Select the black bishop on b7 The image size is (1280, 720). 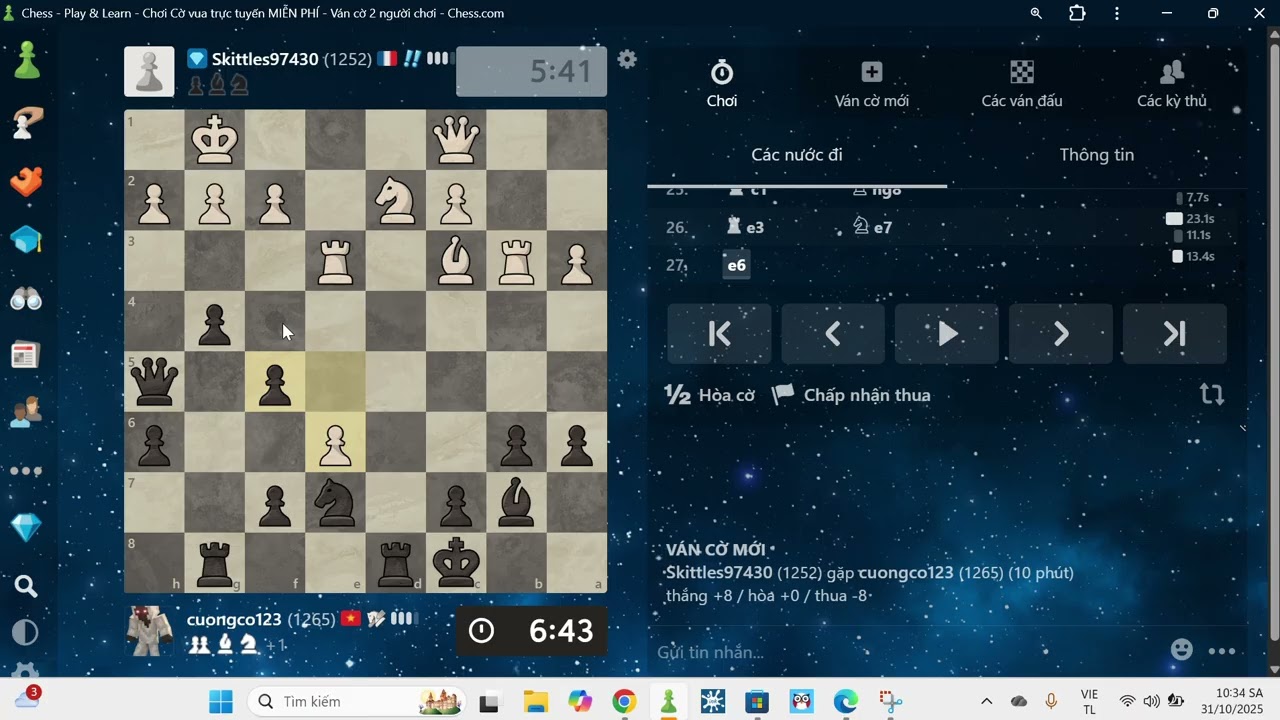click(516, 502)
